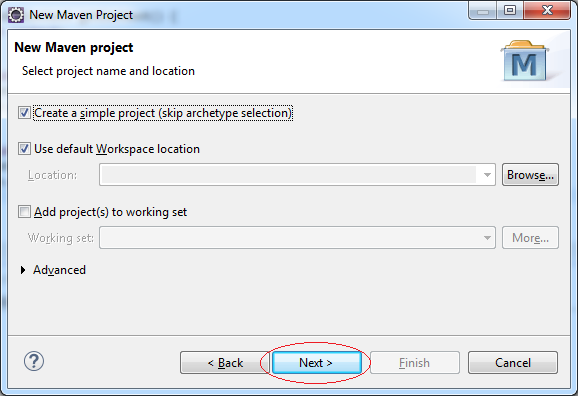The height and width of the screenshot is (396, 578).
Task: Click the < Back button
Action: tap(225, 363)
